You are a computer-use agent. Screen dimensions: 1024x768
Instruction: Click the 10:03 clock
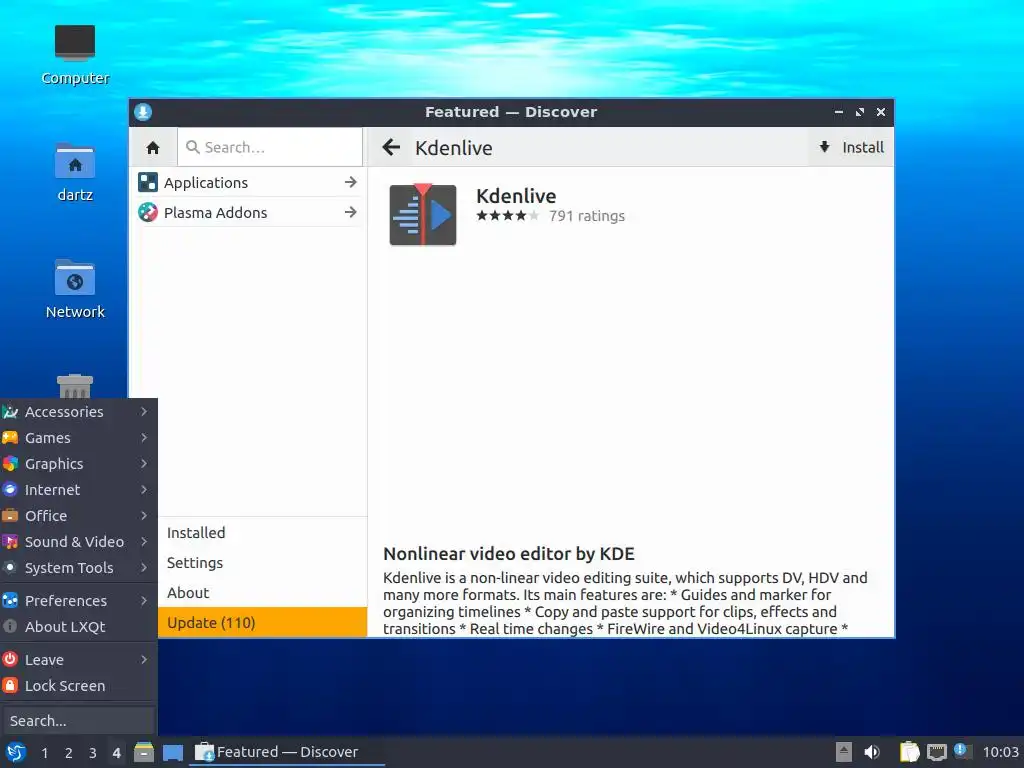point(1000,752)
